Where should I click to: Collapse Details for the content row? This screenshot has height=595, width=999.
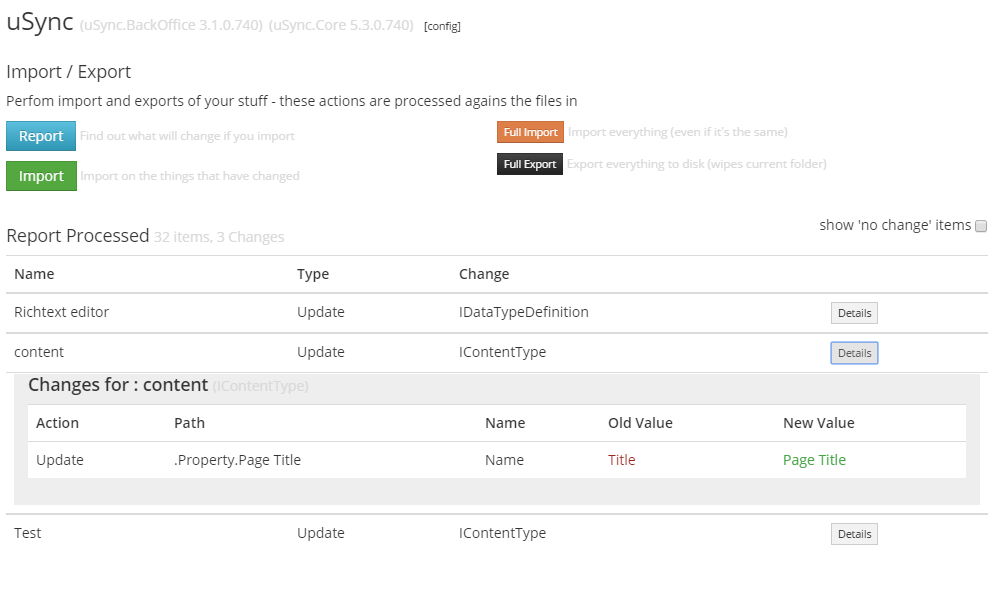[x=854, y=353]
